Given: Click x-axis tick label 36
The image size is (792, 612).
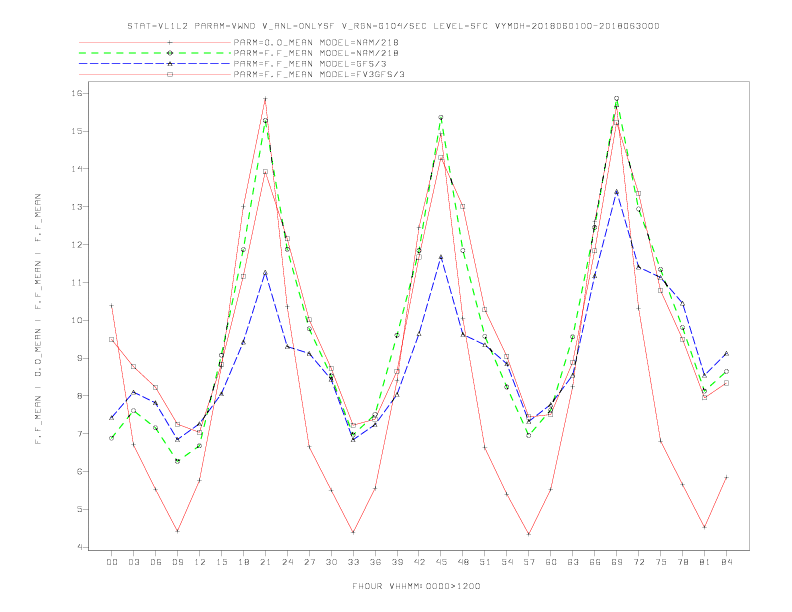Looking at the screenshot, I should pyautogui.click(x=375, y=562).
